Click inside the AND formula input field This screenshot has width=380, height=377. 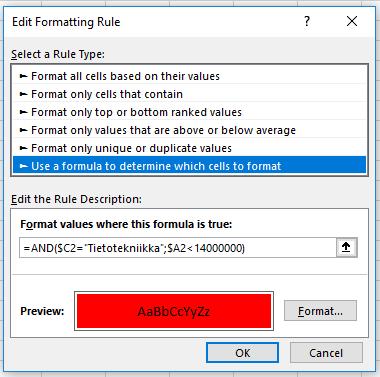178,248
